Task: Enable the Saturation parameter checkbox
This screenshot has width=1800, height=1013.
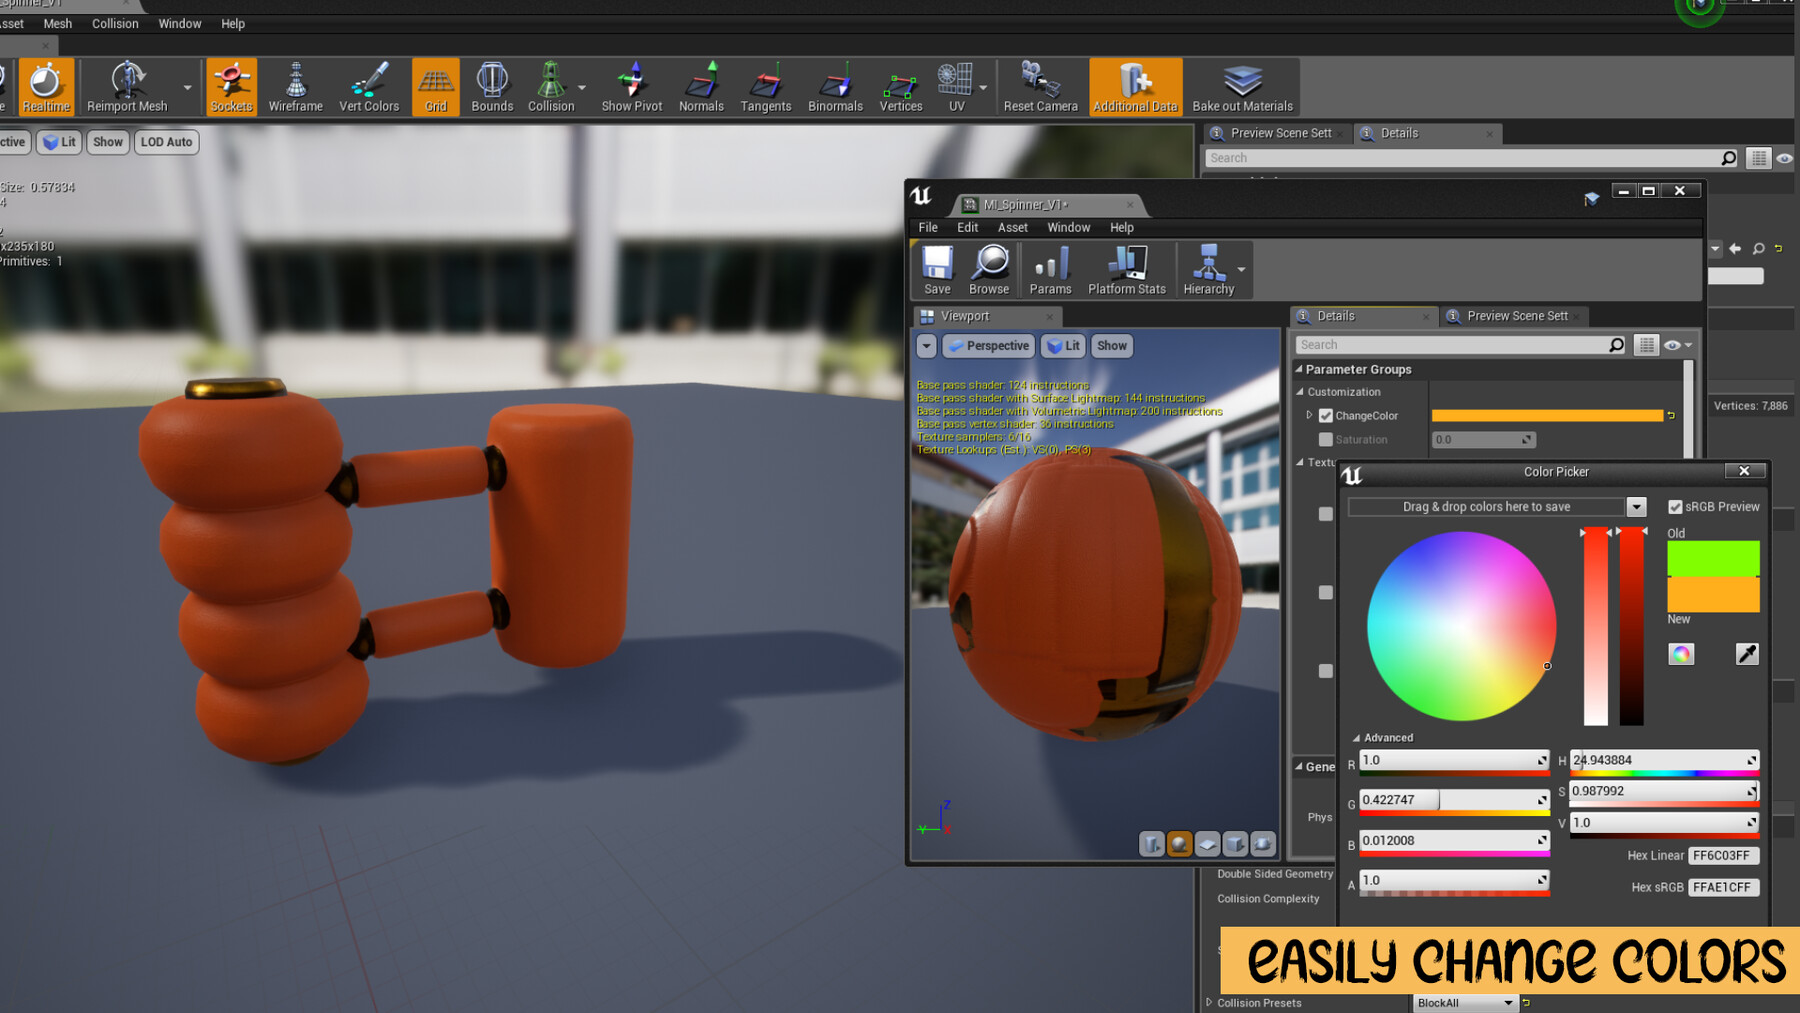Action: 1327,439
